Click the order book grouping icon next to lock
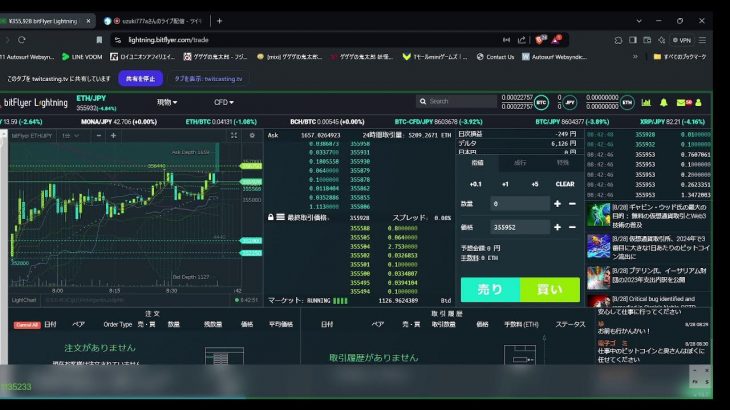Image resolution: width=730 pixels, height=410 pixels. [x=280, y=217]
